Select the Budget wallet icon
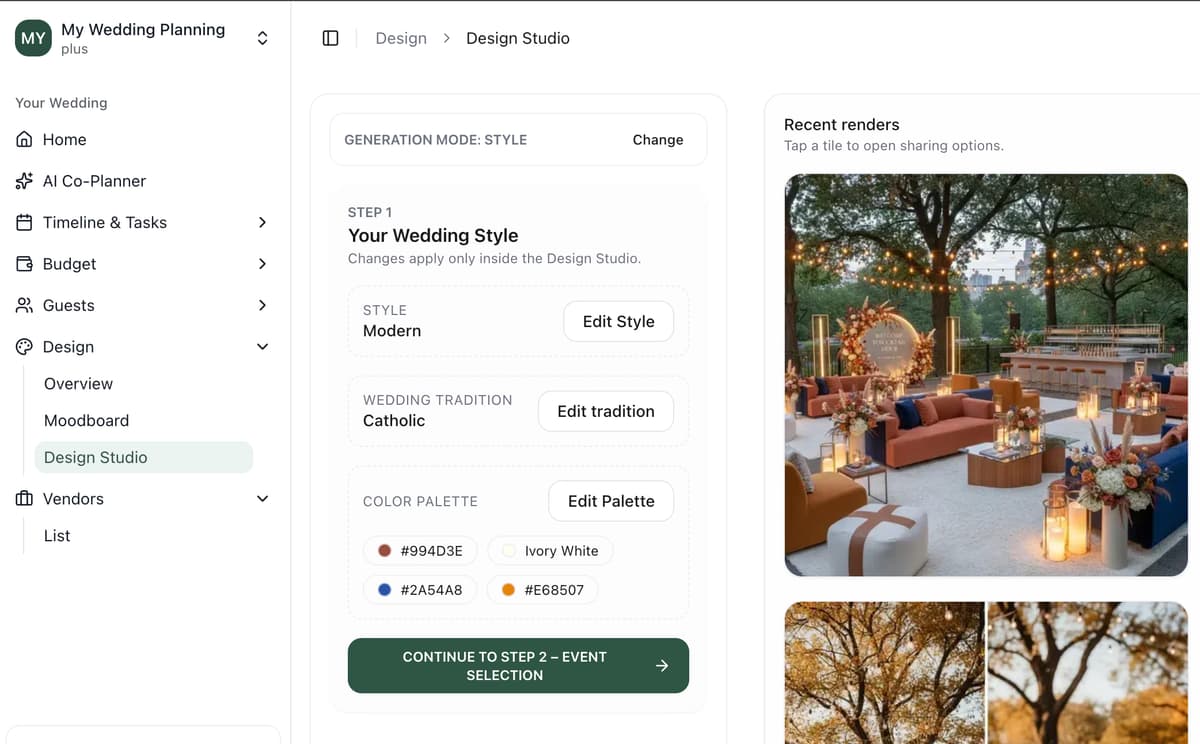Image resolution: width=1200 pixels, height=744 pixels. pos(24,263)
